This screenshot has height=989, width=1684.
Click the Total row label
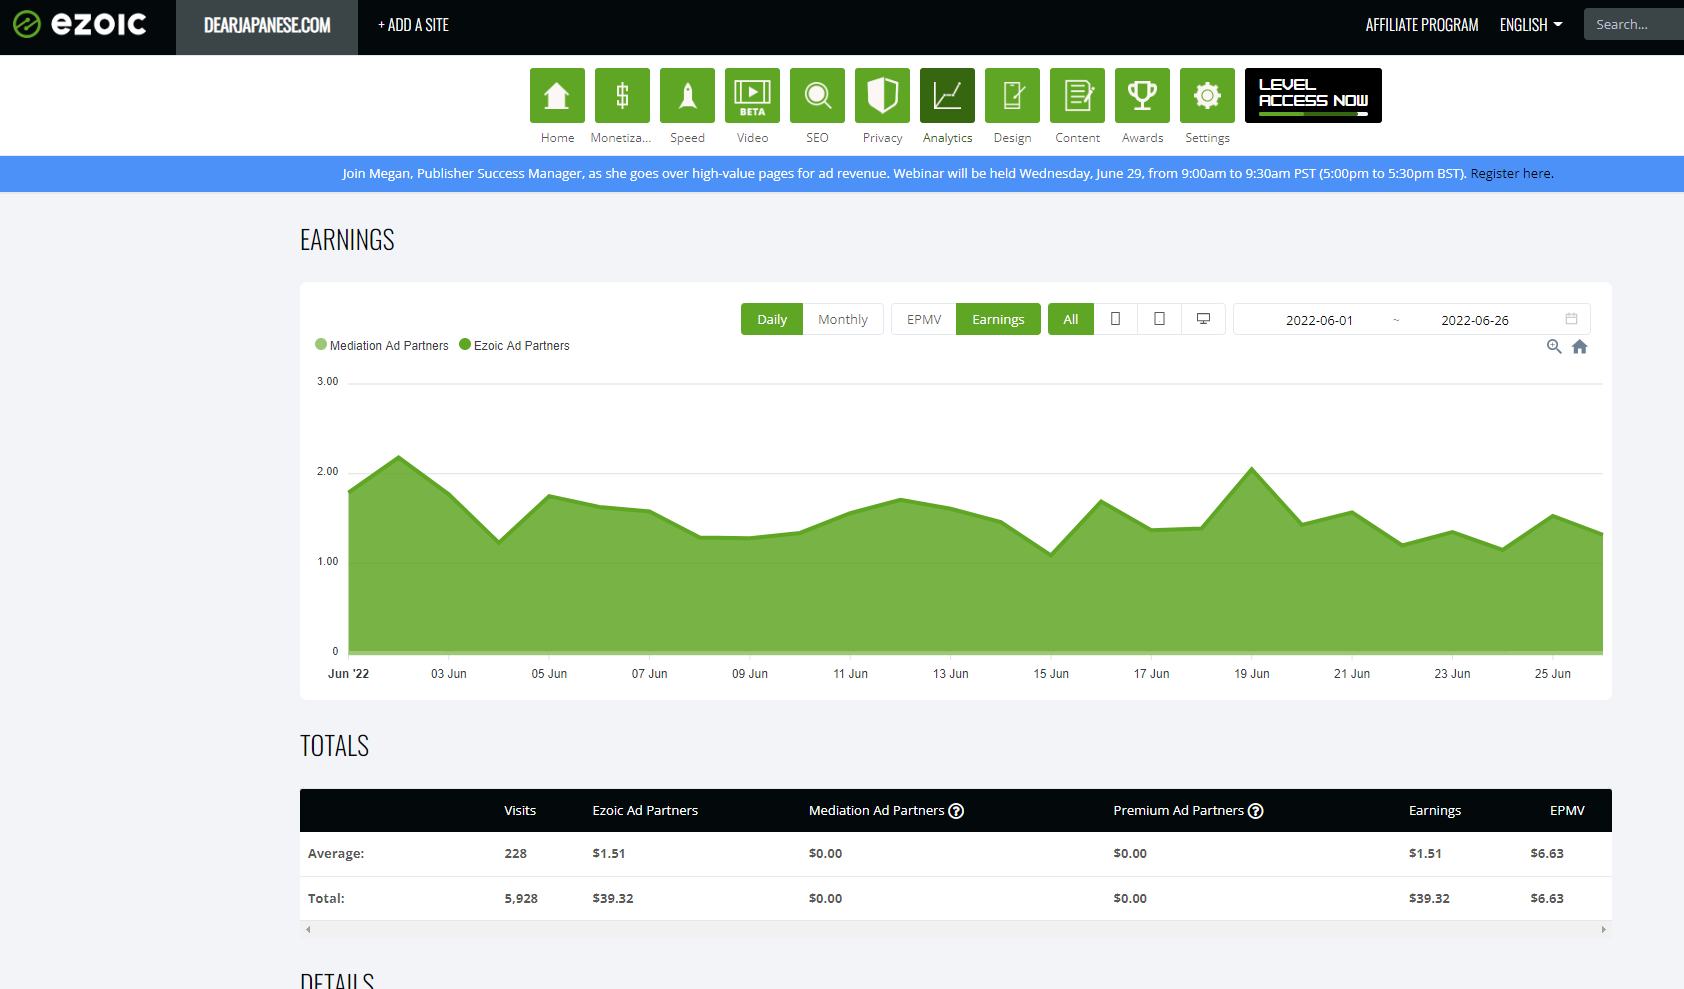click(326, 899)
